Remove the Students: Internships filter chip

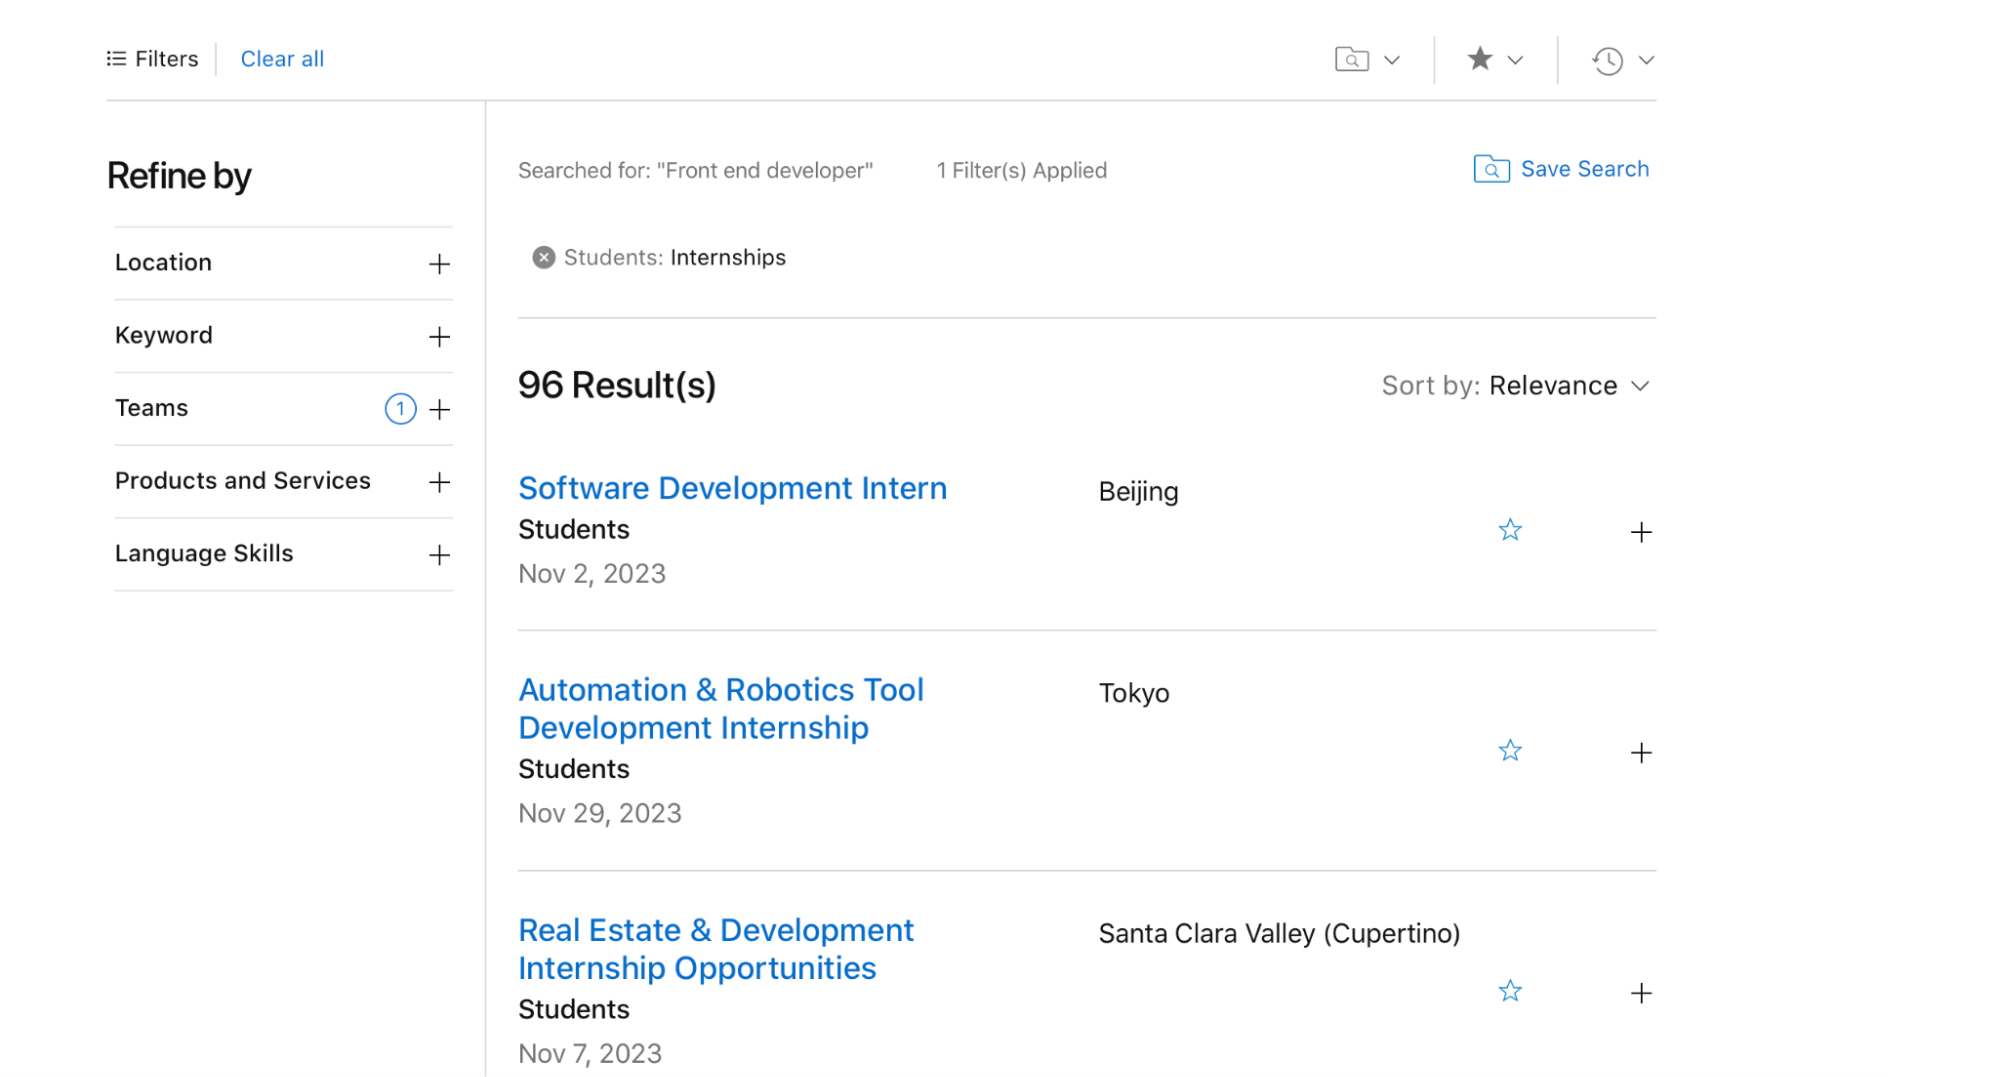[x=543, y=257]
